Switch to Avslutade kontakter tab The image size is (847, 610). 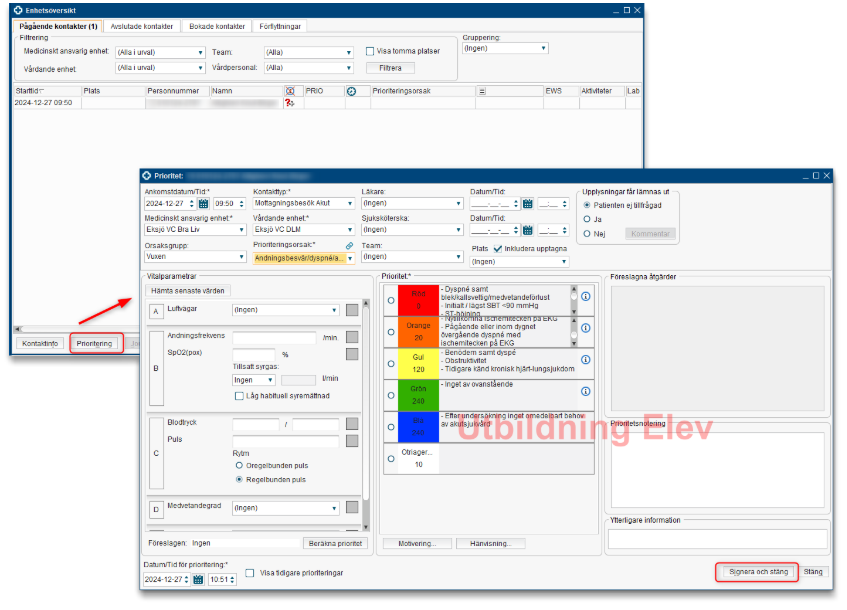pyautogui.click(x=142, y=27)
